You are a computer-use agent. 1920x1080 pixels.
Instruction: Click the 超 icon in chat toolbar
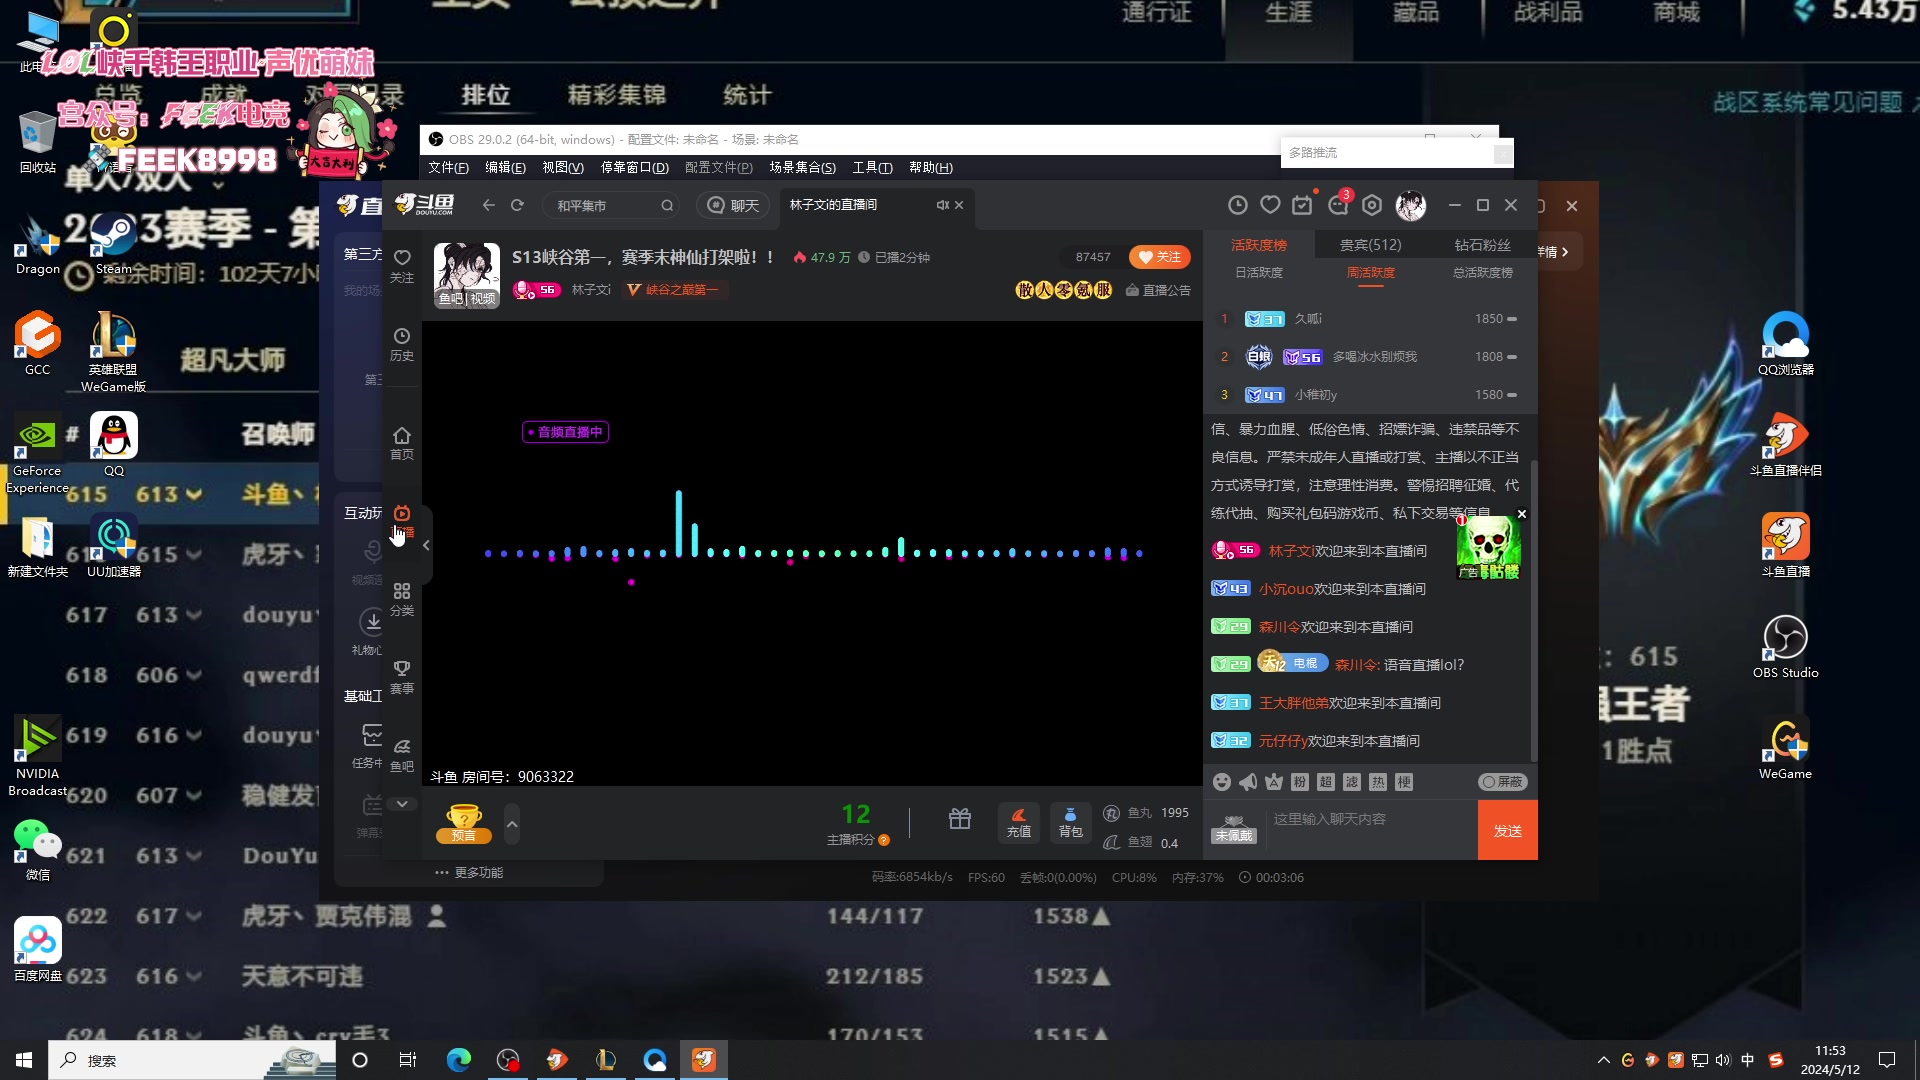pyautogui.click(x=1326, y=782)
